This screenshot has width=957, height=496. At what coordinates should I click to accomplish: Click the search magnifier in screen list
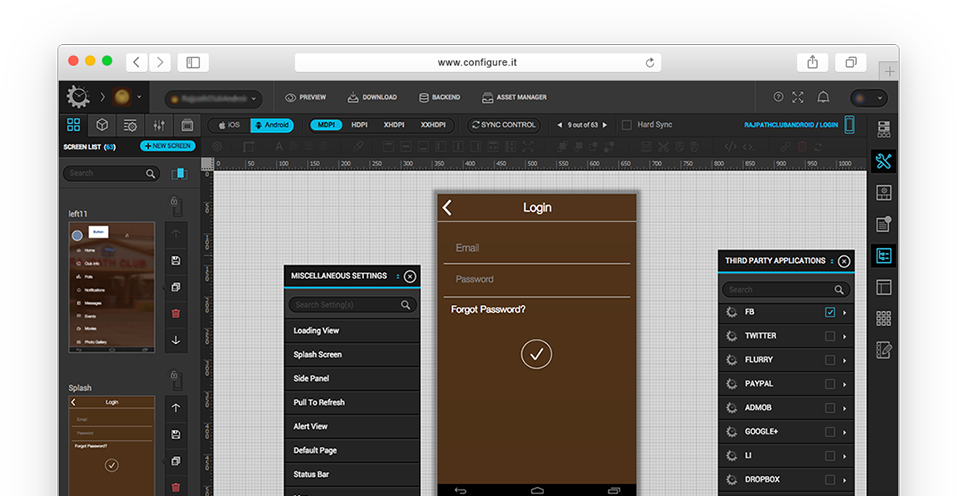click(150, 174)
